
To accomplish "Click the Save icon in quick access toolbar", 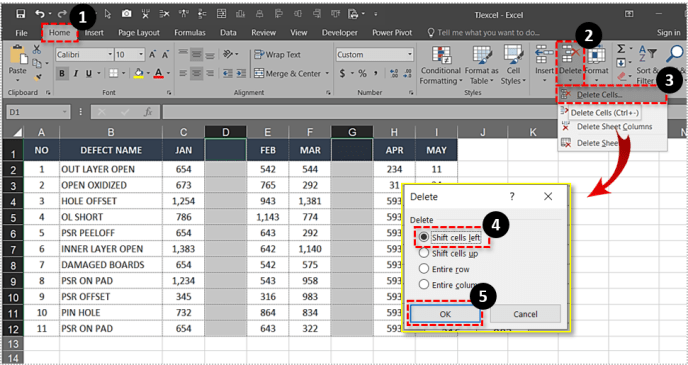I will click(x=20, y=14).
